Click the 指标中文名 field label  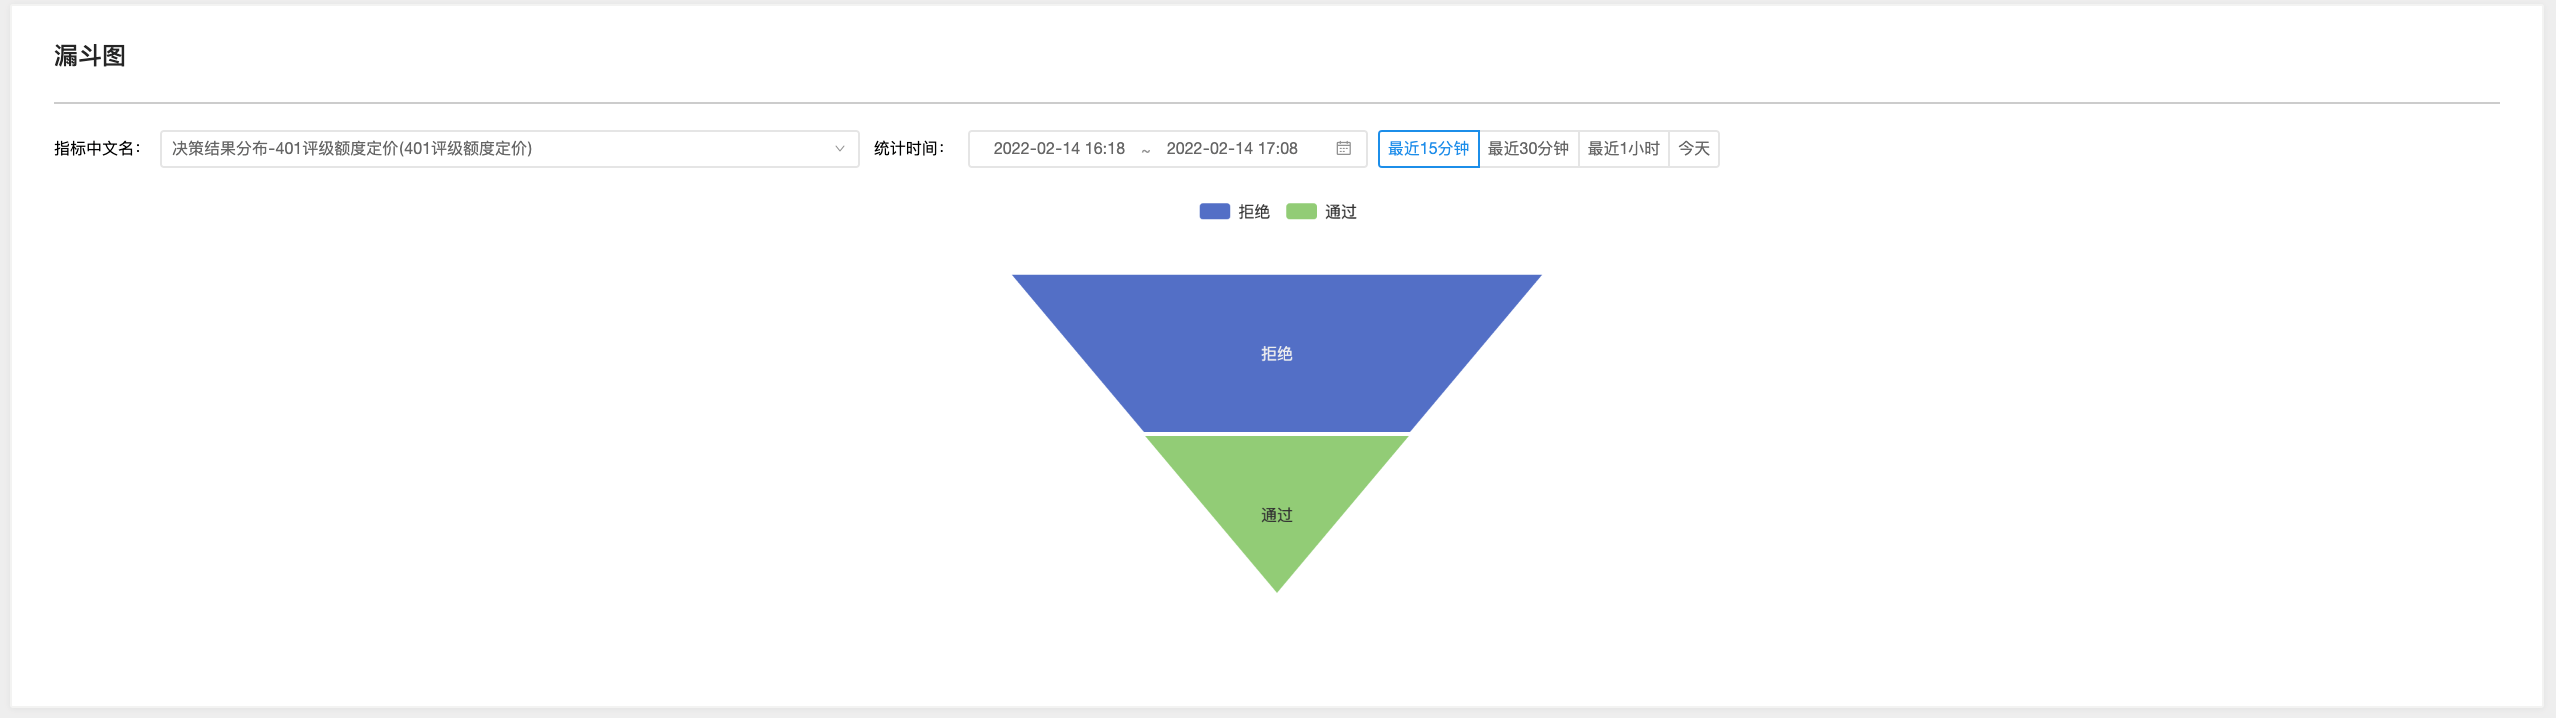[x=96, y=148]
